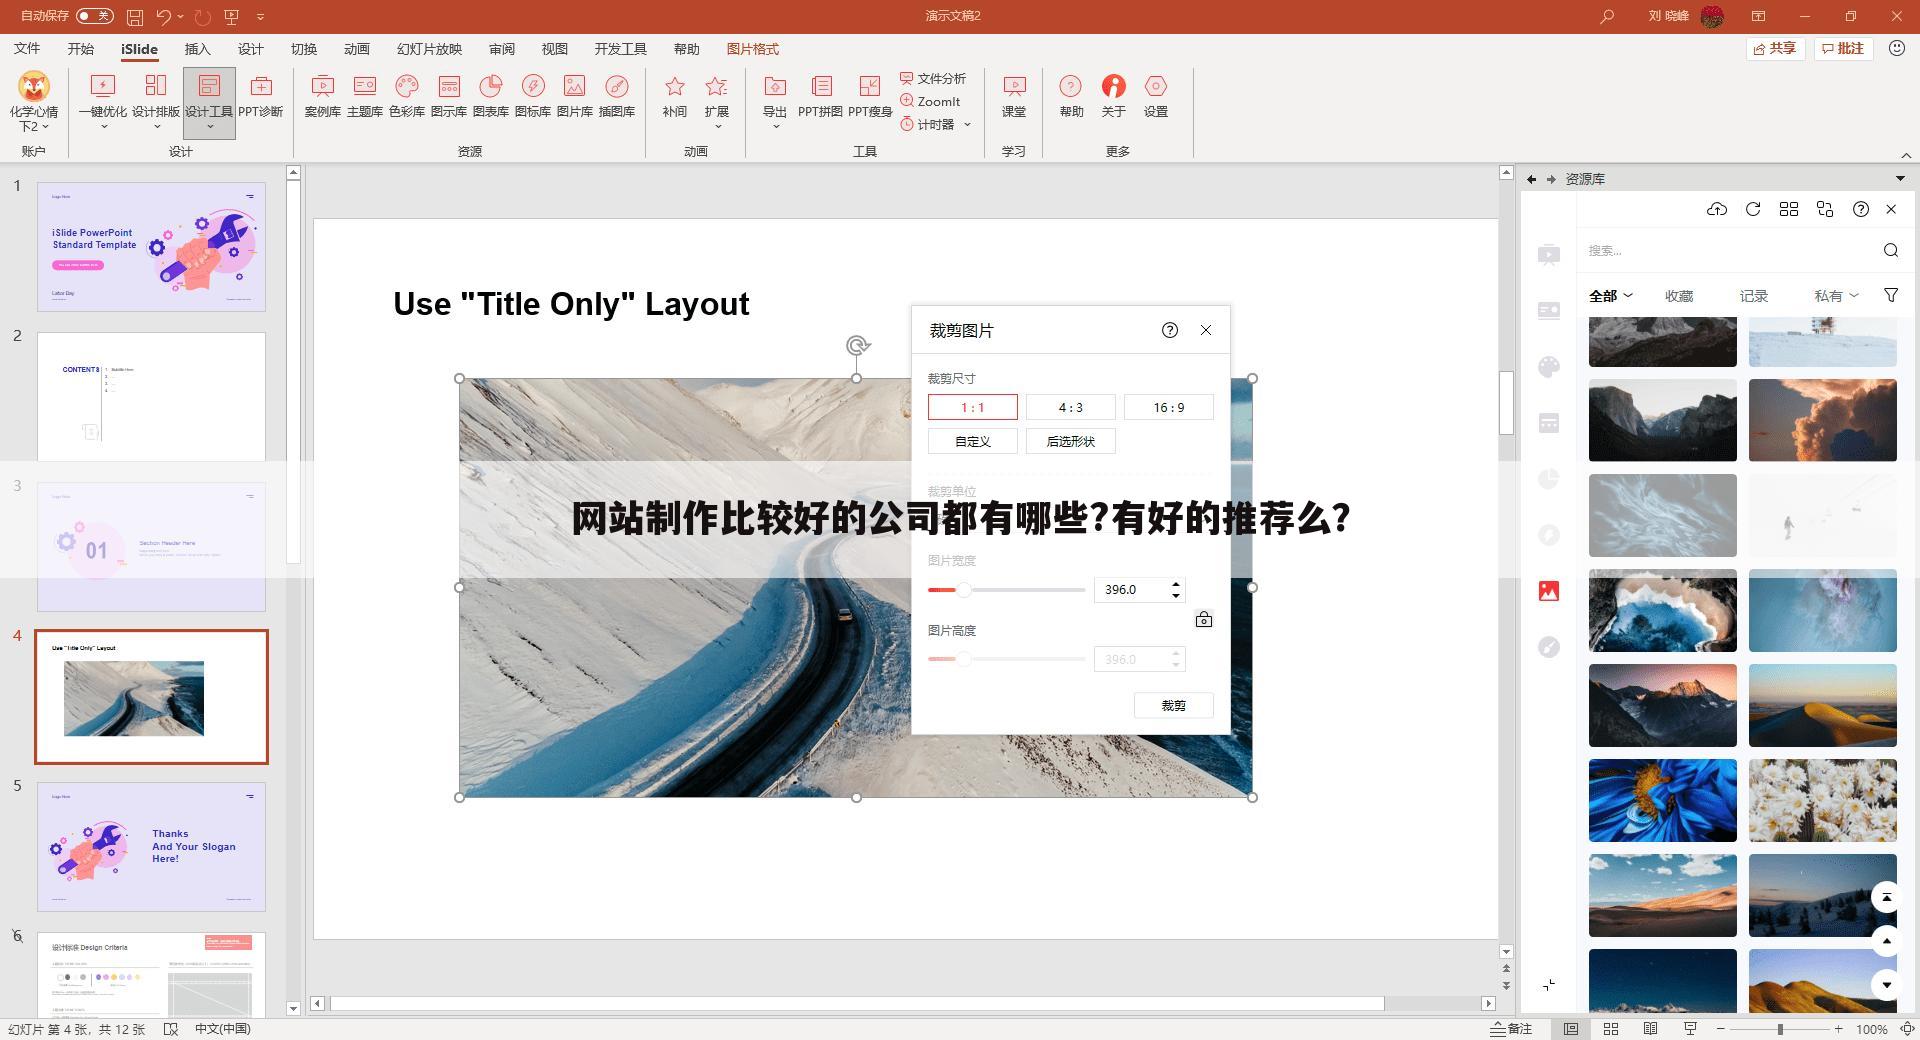Open the 插入 ribbon tab
Image resolution: width=1920 pixels, height=1040 pixels.
(x=197, y=49)
